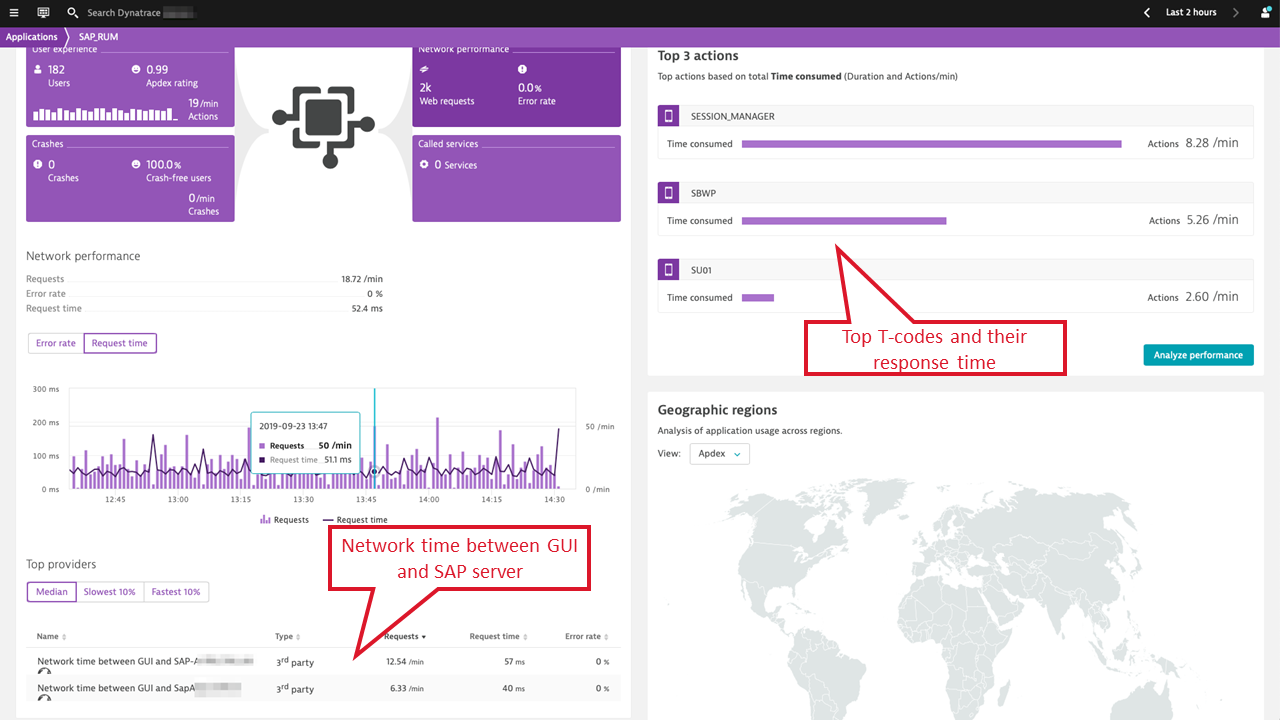
Task: Click SU01 time consumed bar
Action: 757,298
